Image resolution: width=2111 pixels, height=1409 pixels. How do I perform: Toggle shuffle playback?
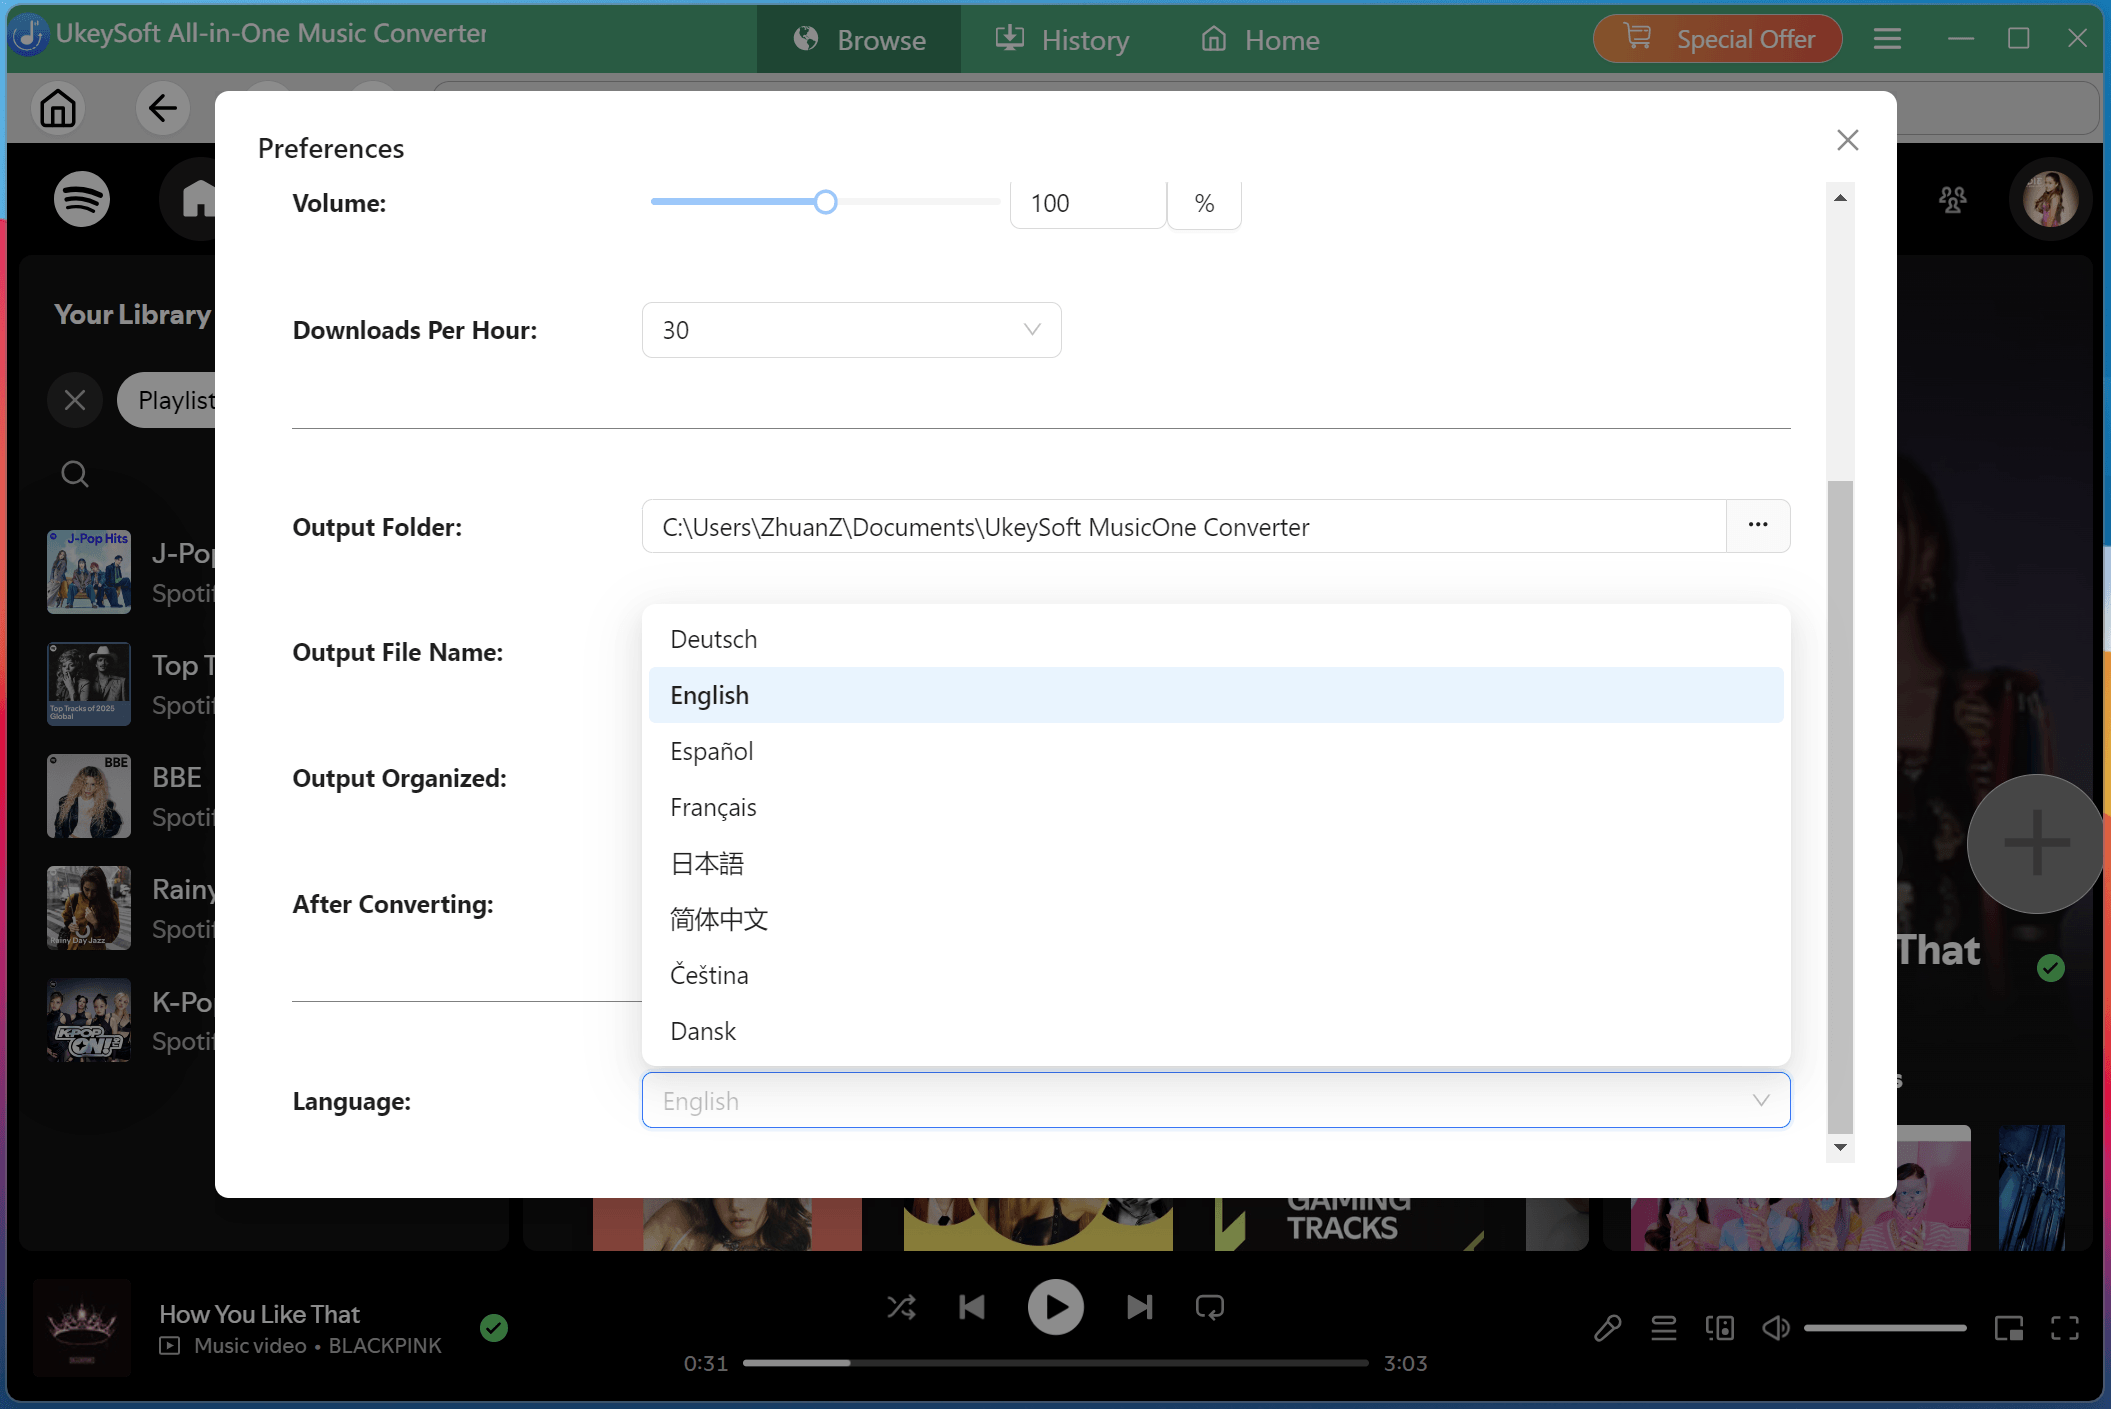click(x=901, y=1306)
